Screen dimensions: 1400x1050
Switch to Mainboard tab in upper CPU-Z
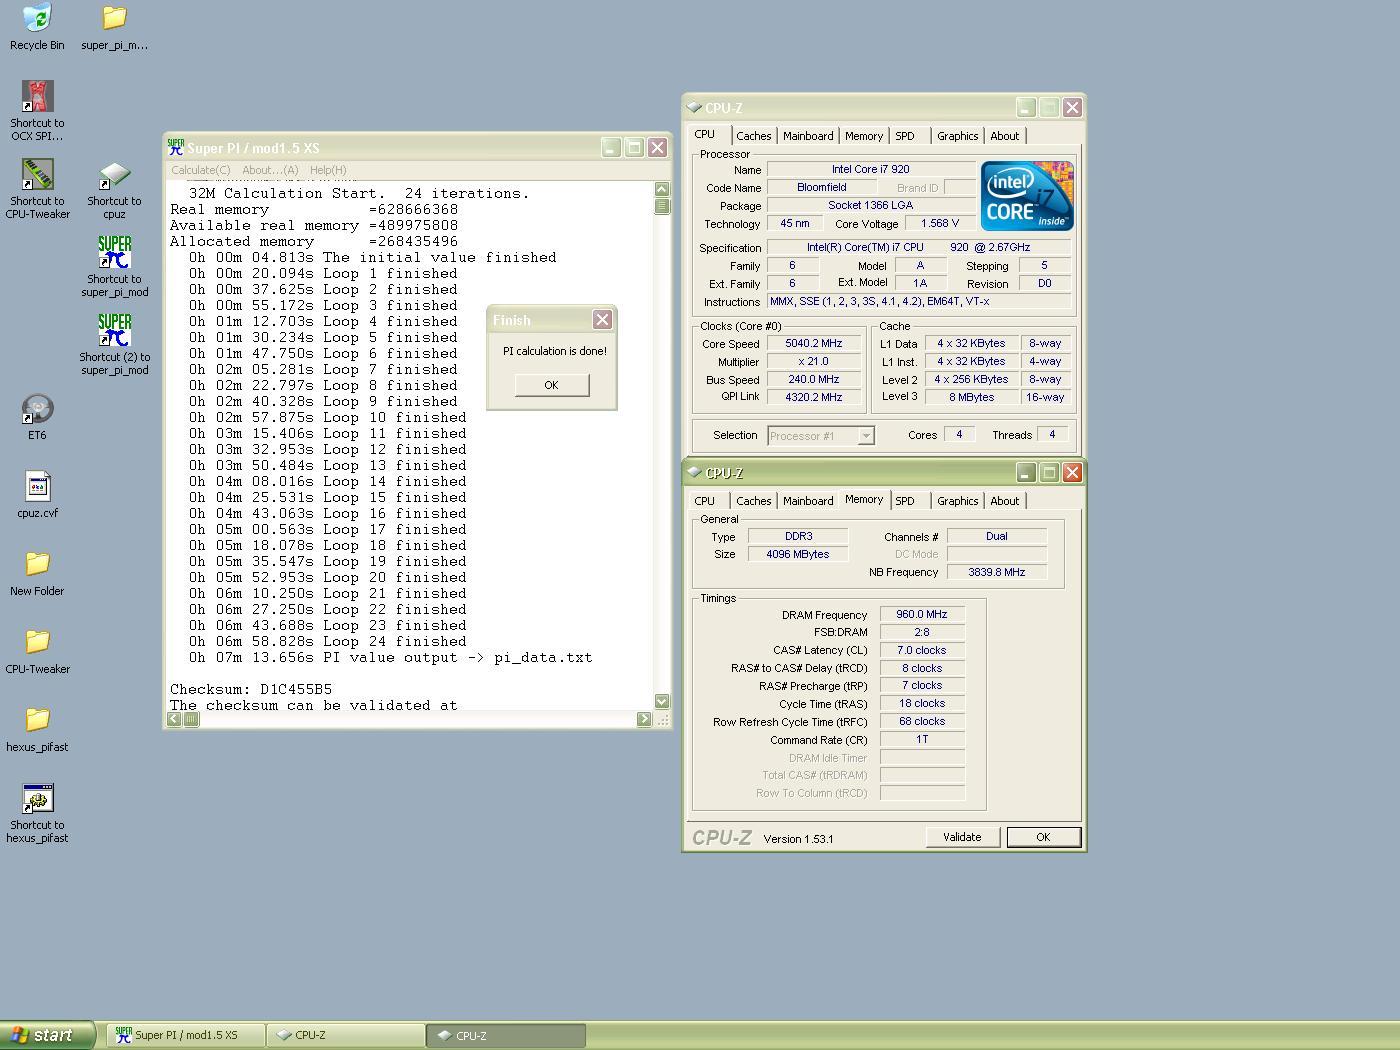click(808, 136)
